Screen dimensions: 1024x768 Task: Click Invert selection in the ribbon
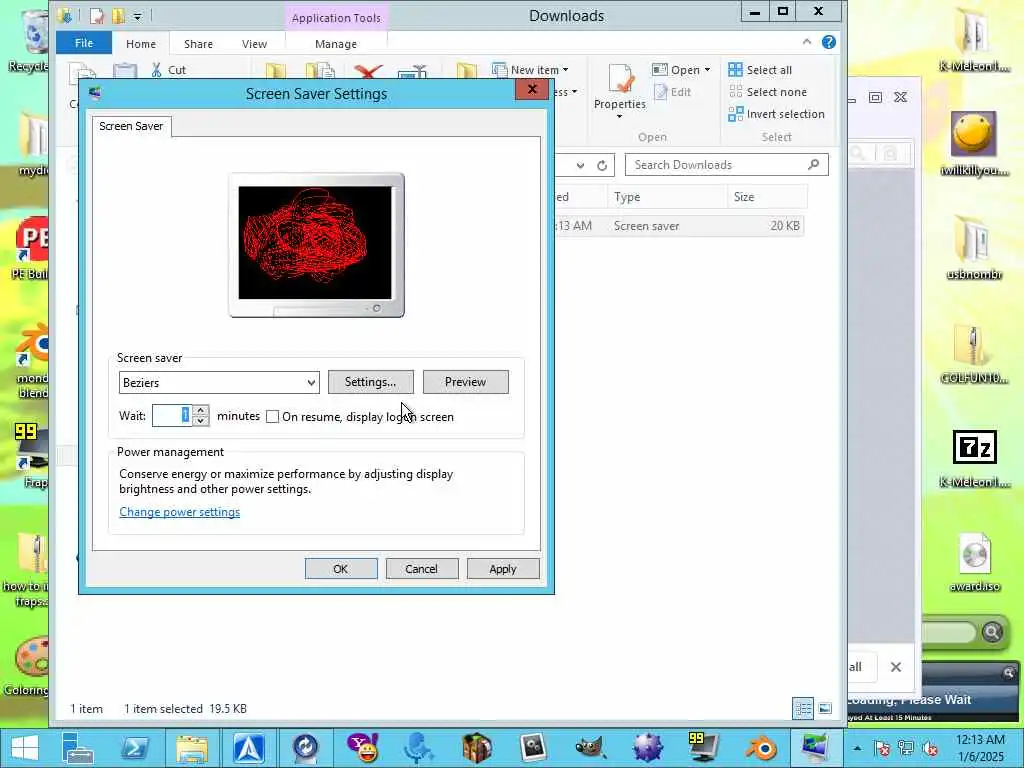(777, 114)
